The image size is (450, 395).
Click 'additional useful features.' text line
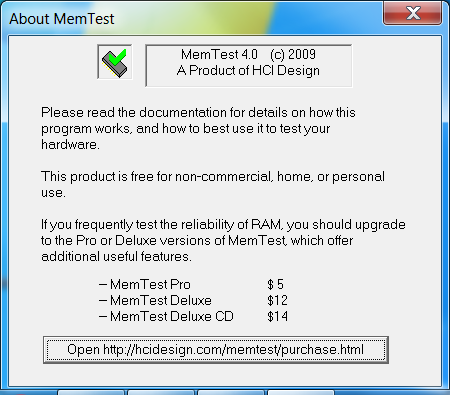[x=116, y=256]
